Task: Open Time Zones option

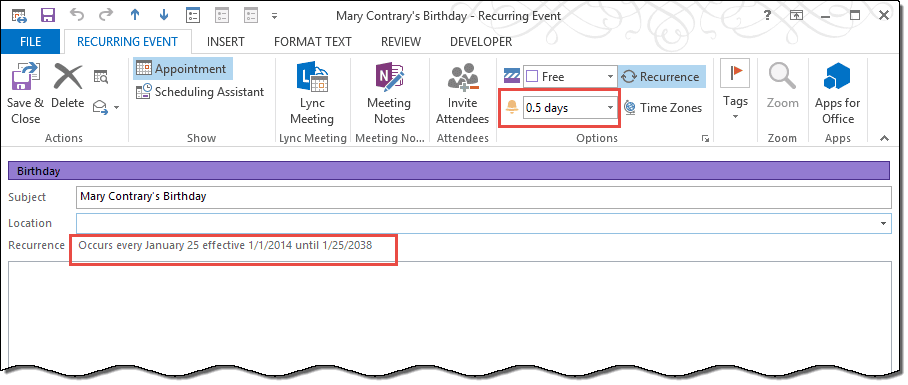Action: coord(664,108)
